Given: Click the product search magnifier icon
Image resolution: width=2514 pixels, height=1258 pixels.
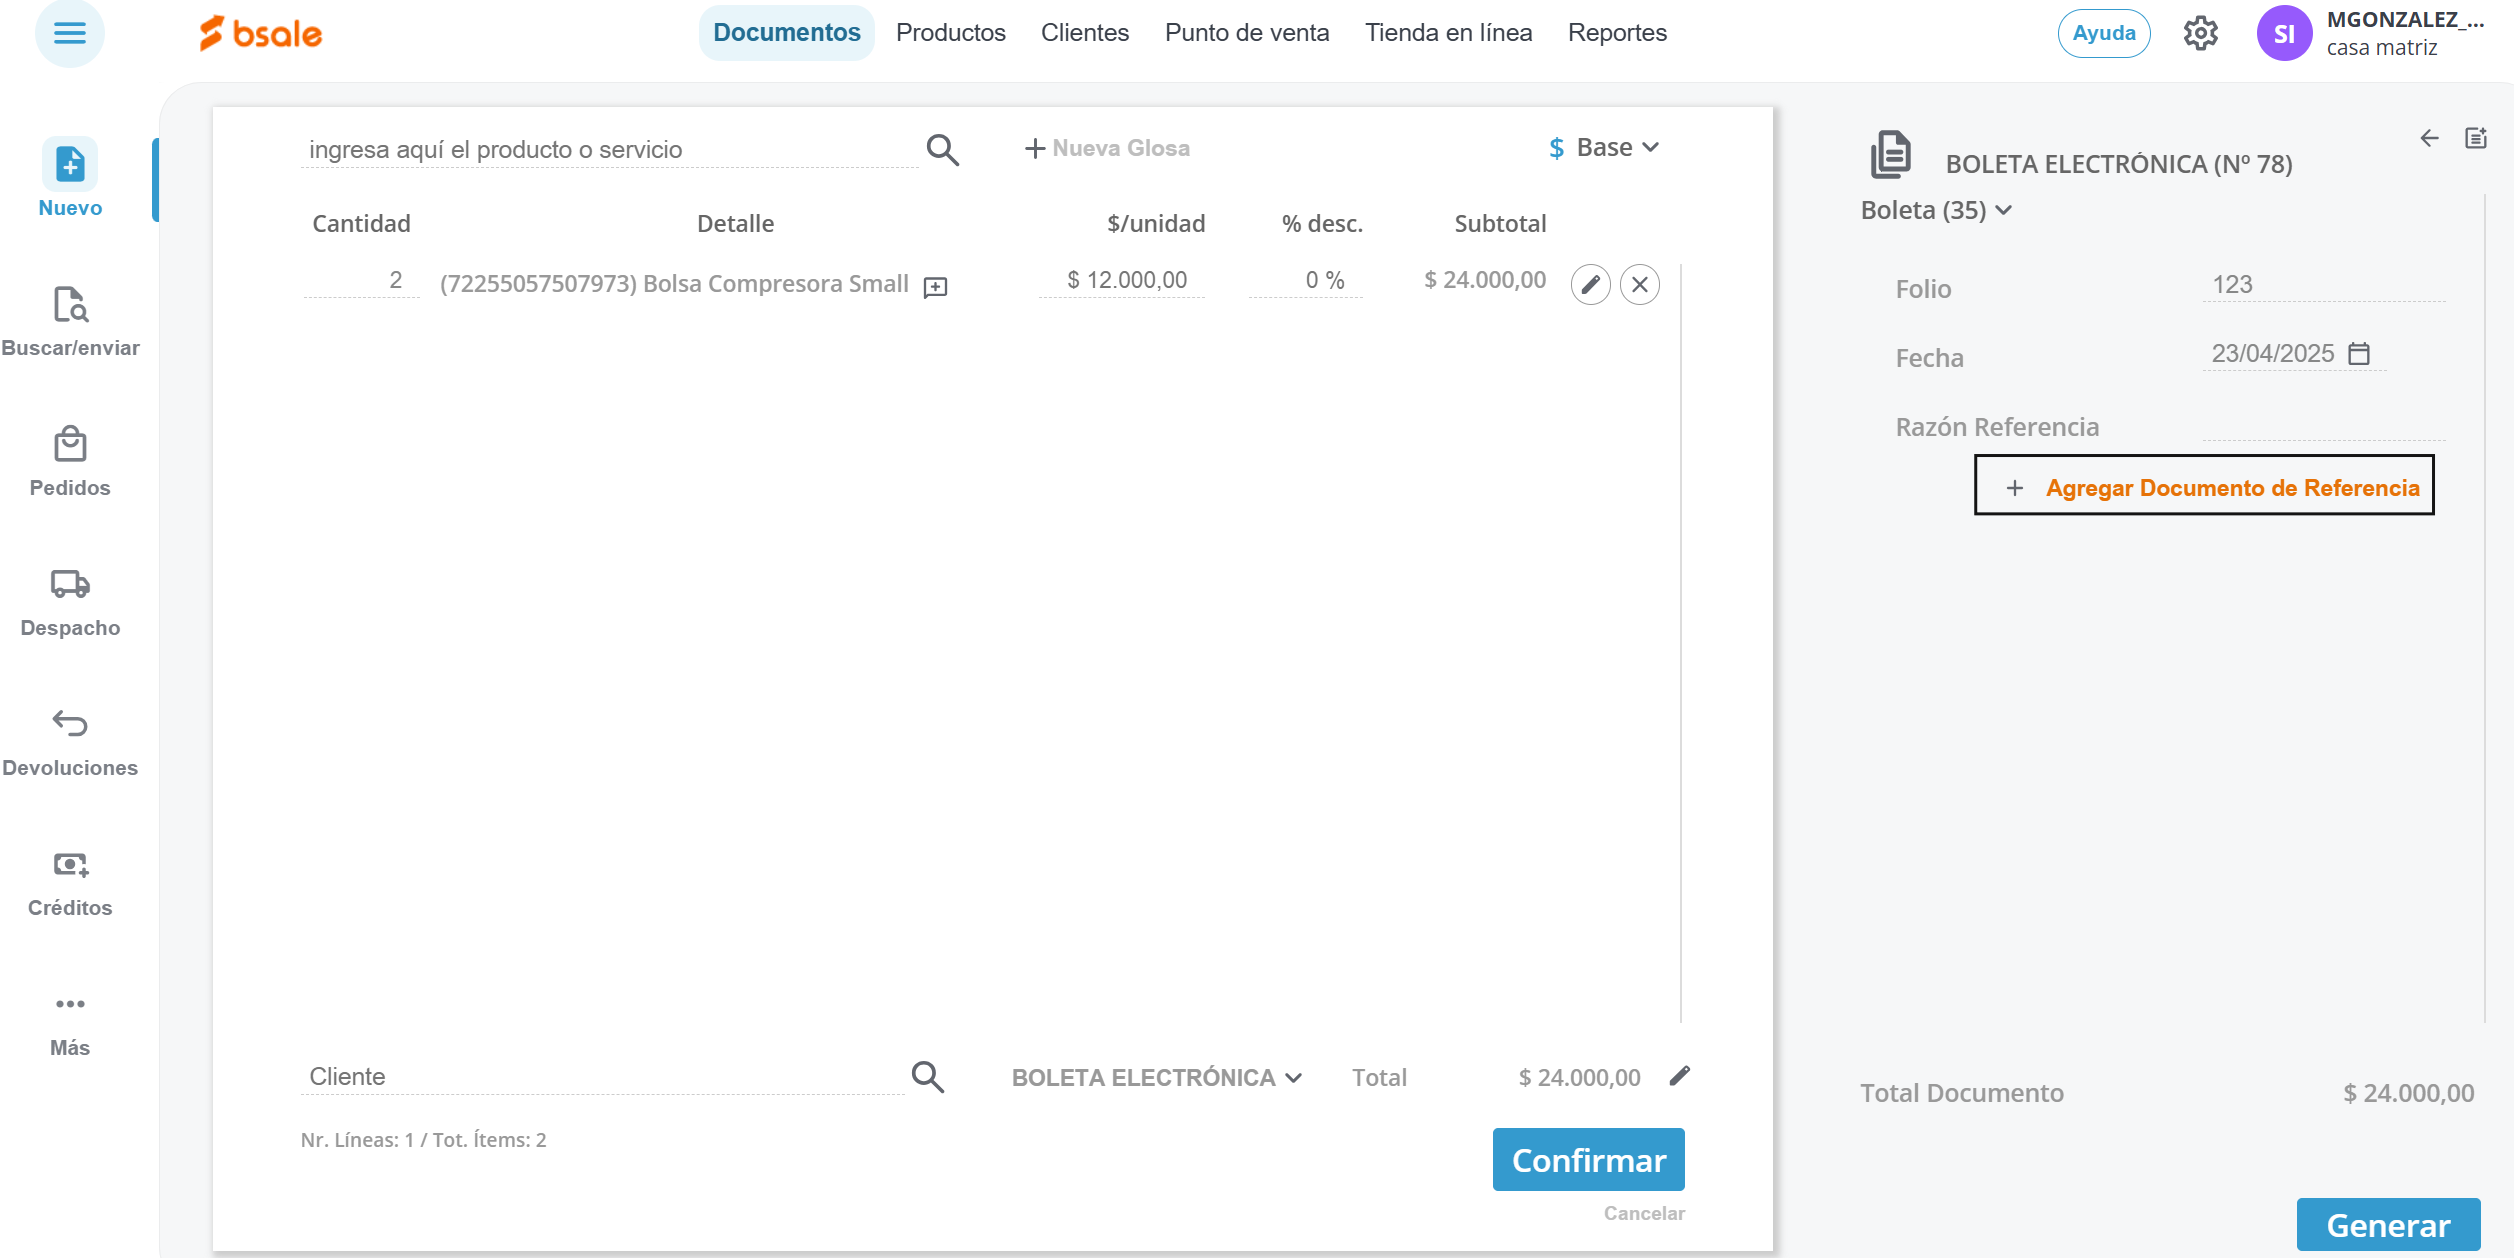Looking at the screenshot, I should click(x=942, y=150).
